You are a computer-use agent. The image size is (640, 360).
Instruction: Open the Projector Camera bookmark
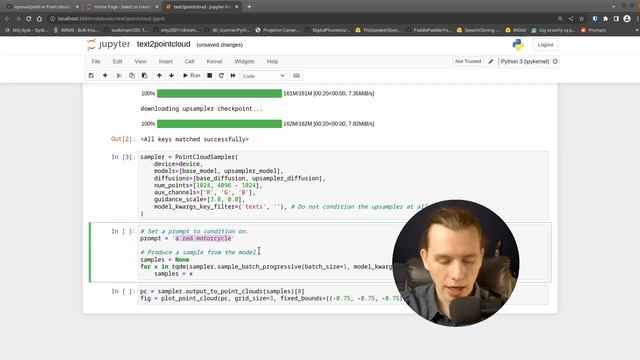coord(278,30)
